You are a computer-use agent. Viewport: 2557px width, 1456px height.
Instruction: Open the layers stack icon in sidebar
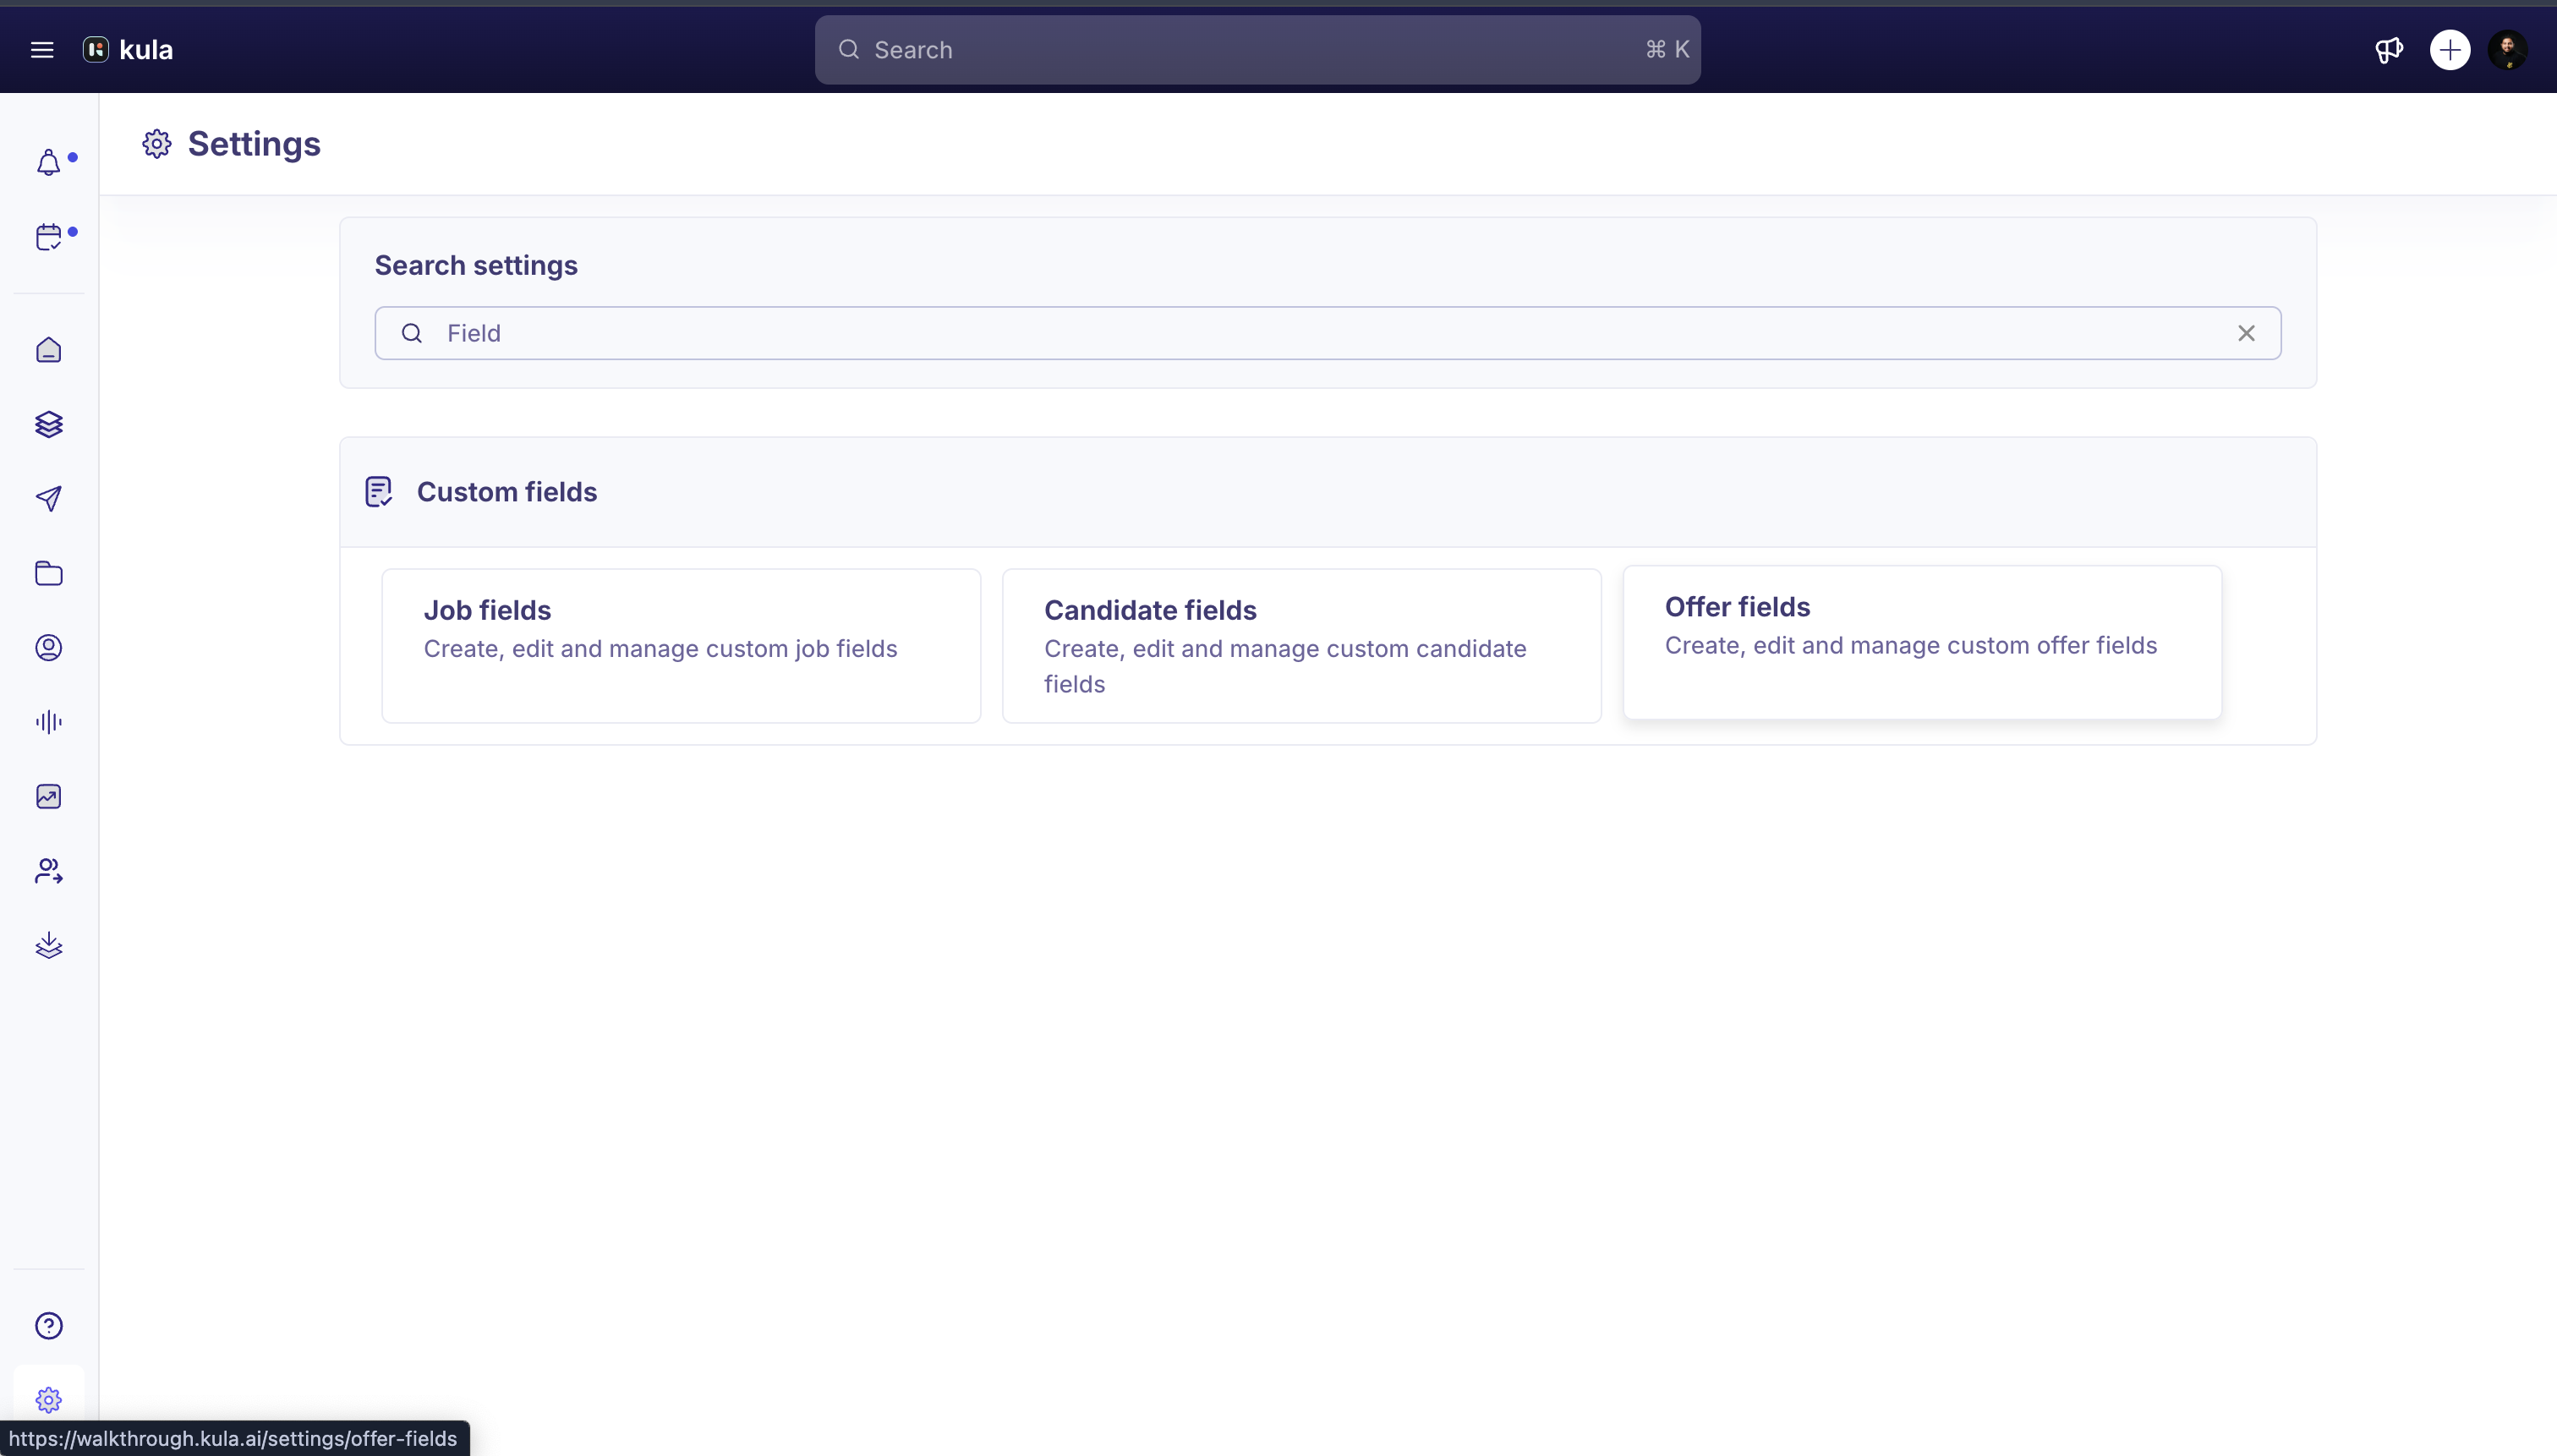click(49, 424)
